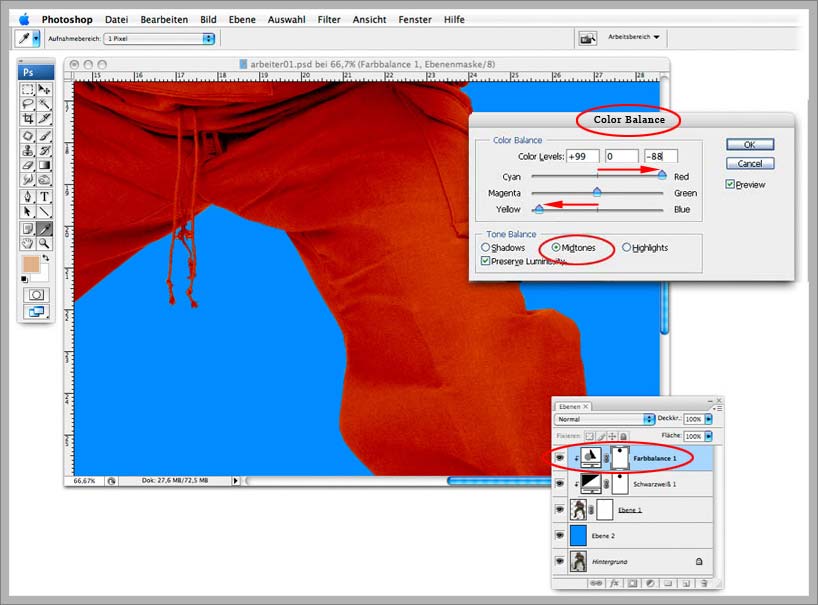Click the Bridge icon in options bar
This screenshot has width=818, height=605.
tap(587, 39)
